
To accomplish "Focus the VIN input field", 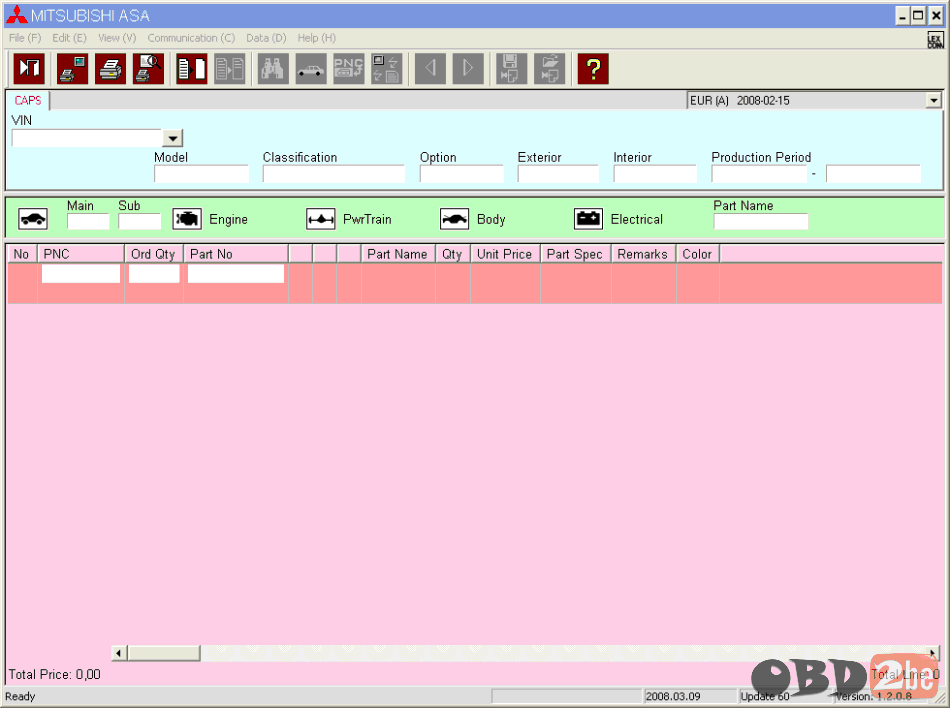I will coord(87,139).
